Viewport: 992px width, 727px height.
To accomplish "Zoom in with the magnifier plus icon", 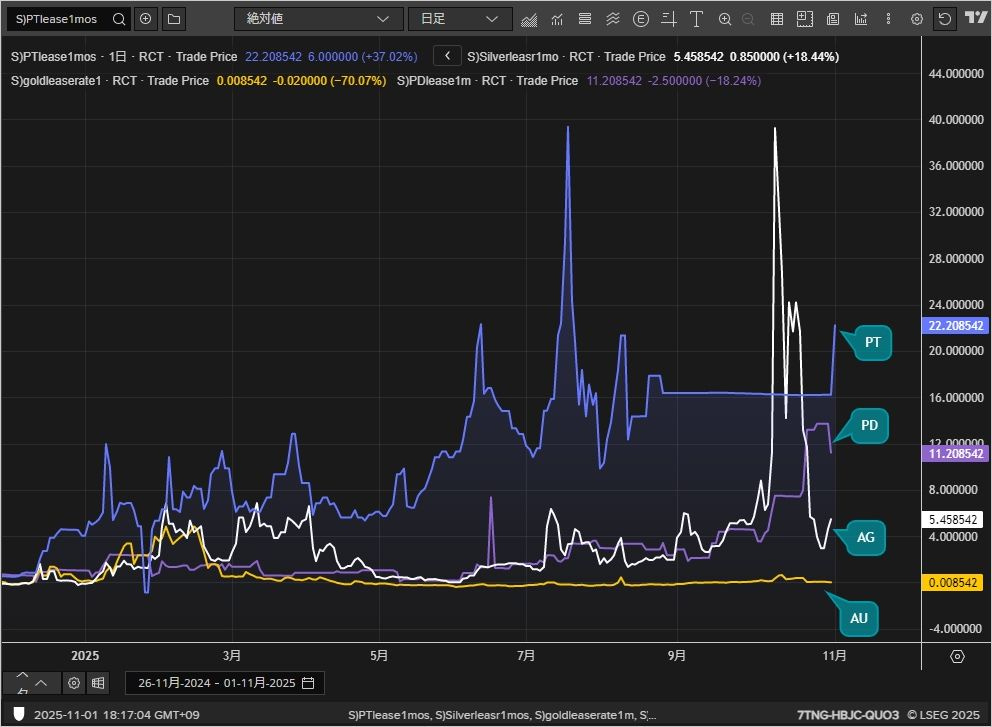I will [725, 19].
